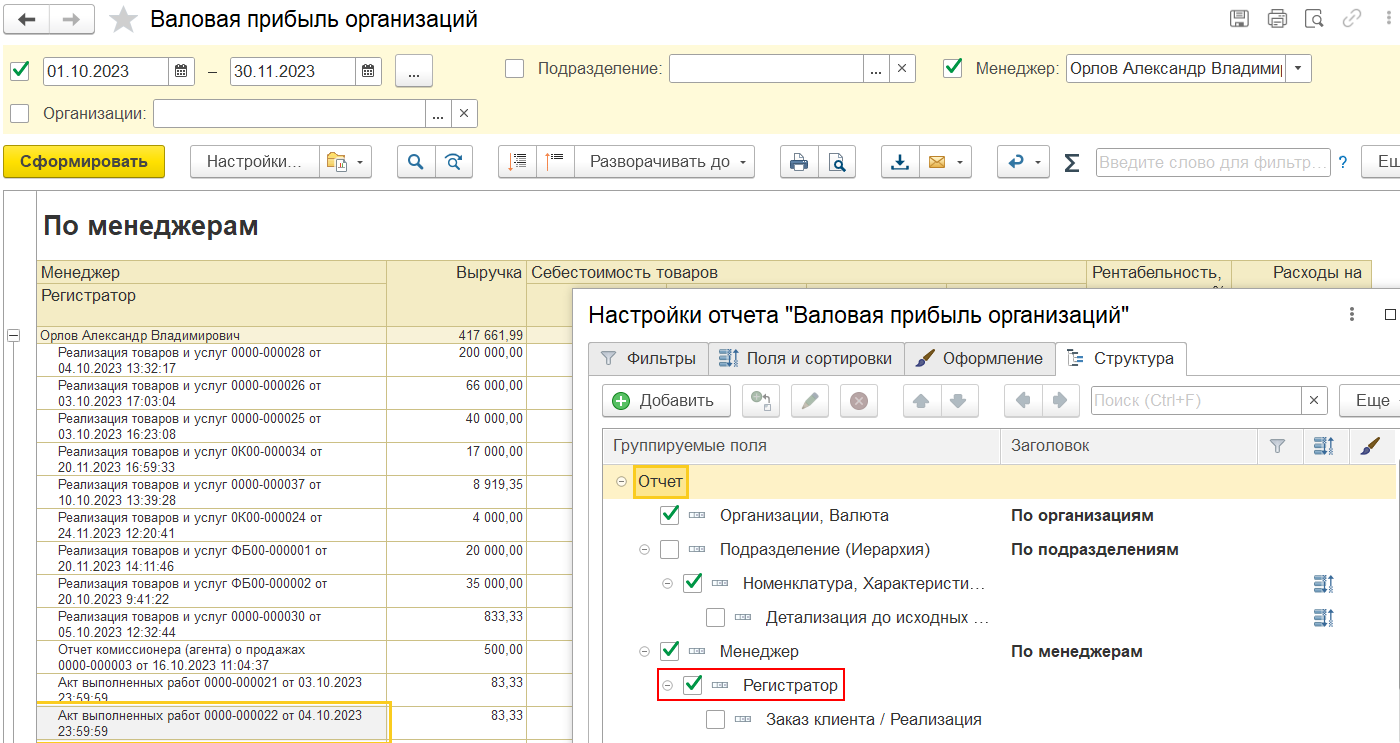The width and height of the screenshot is (1400, 743).
Task: Click the printer icon in title bar
Action: tap(1277, 18)
